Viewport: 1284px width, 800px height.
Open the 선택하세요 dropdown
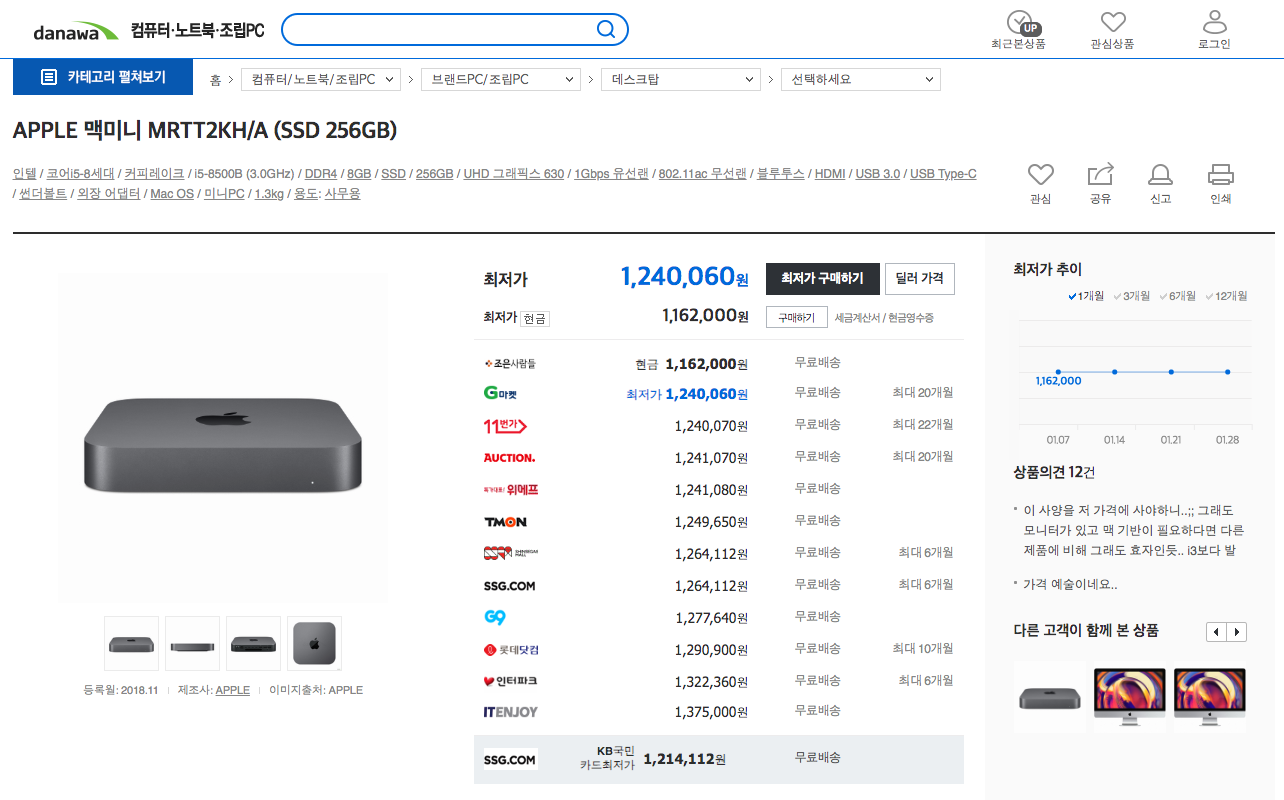(861, 79)
